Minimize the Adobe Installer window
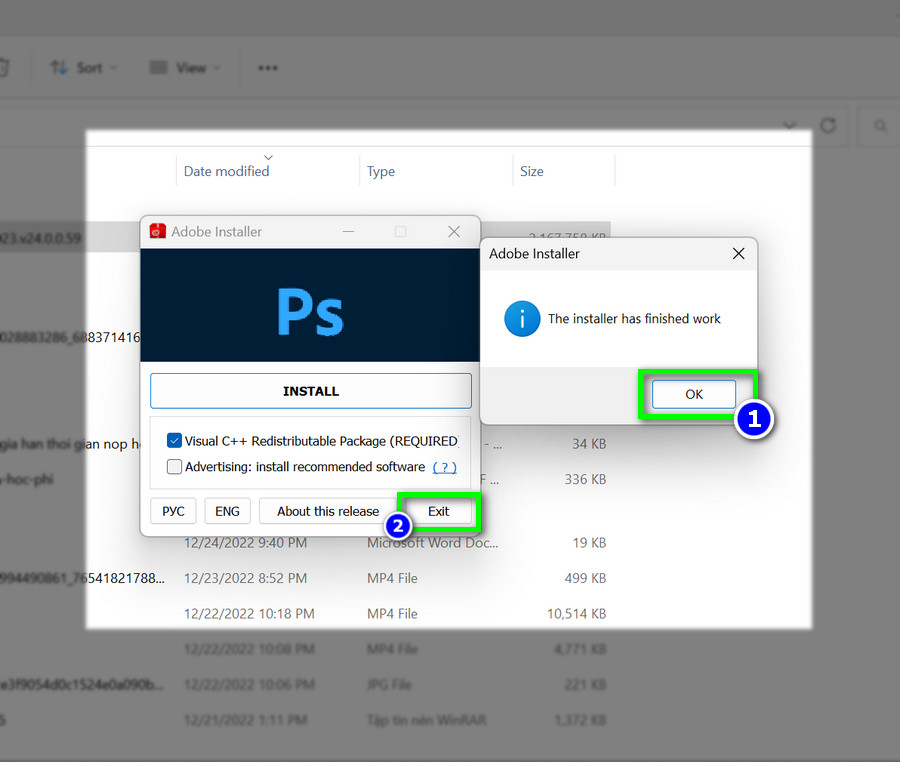The image size is (900, 762). pos(348,231)
